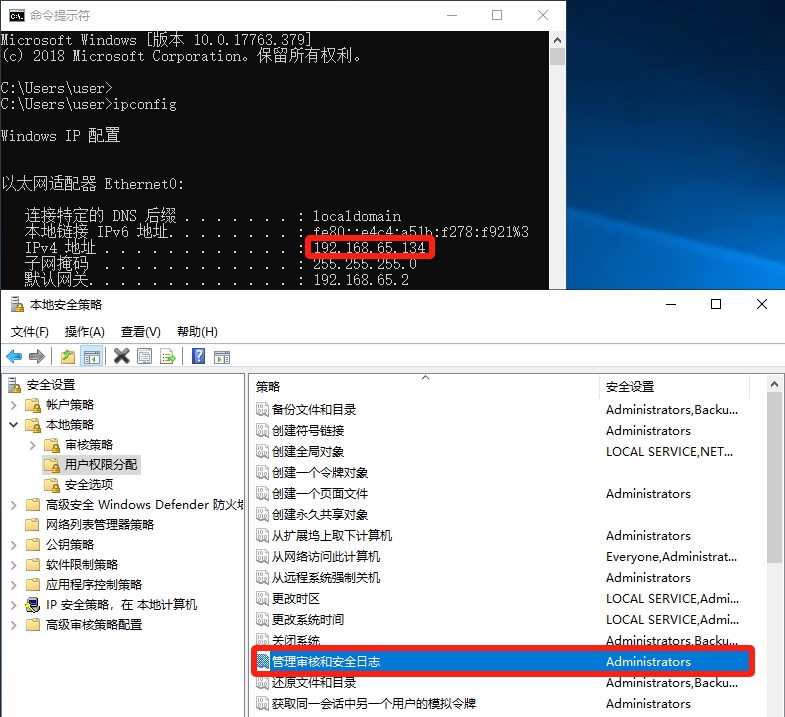Select the 从扩展坞上取下计算机 policy row
The image size is (785, 717).
pyautogui.click(x=502, y=536)
